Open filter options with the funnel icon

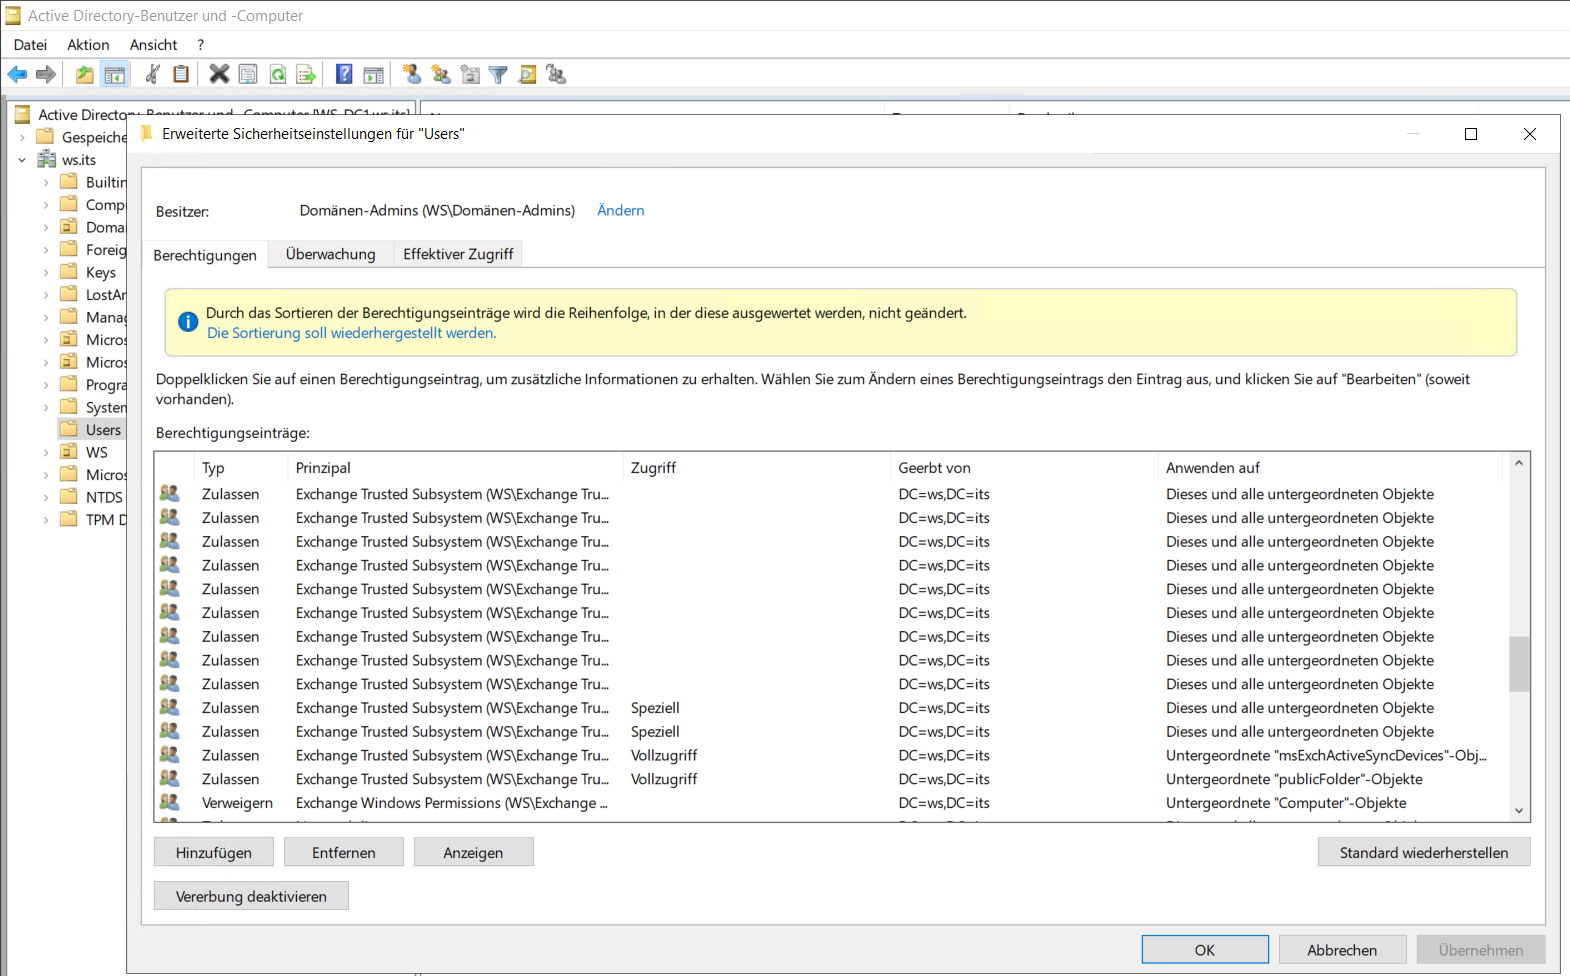coord(498,74)
